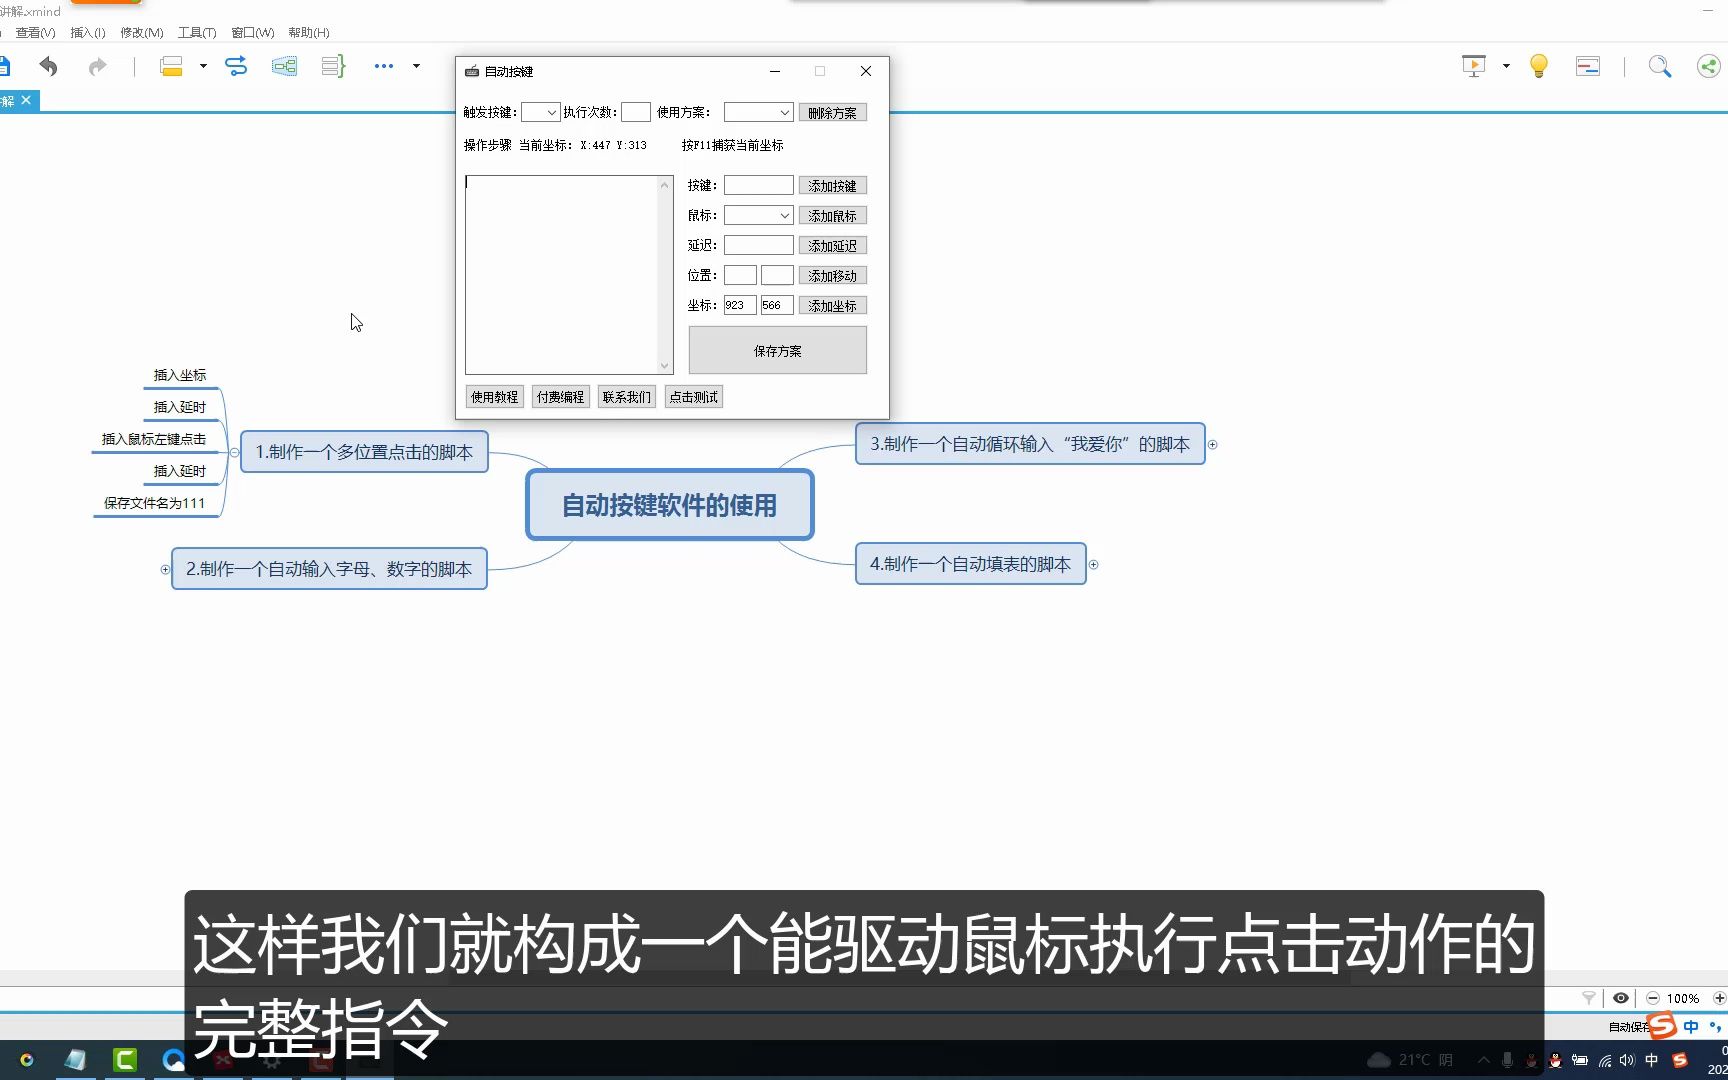Open the 触发按键 dropdown
The width and height of the screenshot is (1728, 1080).
[x=540, y=113]
